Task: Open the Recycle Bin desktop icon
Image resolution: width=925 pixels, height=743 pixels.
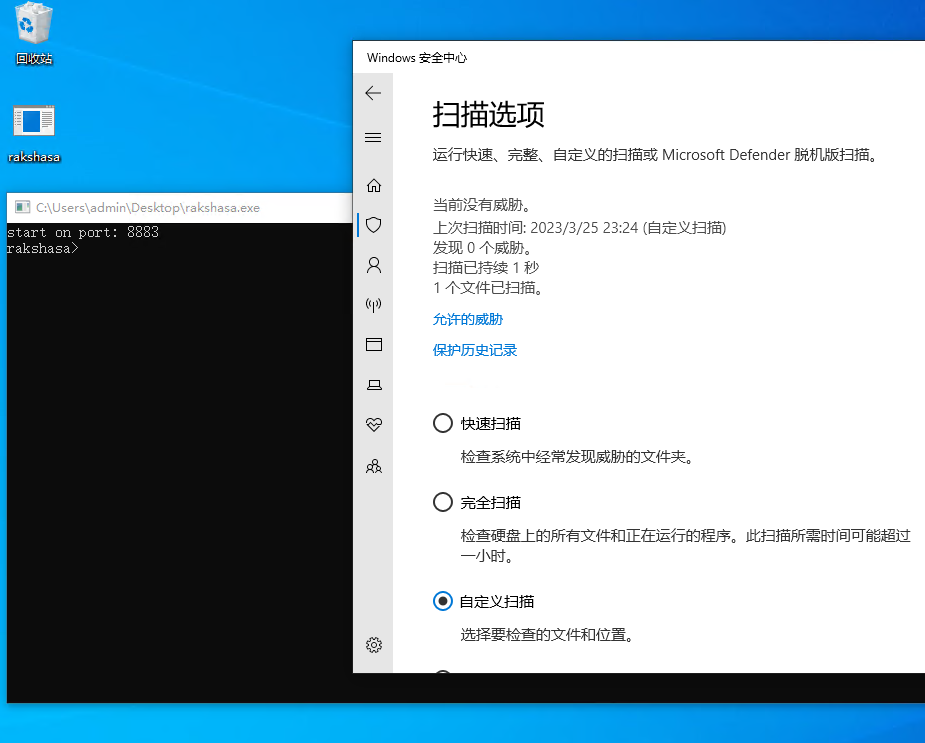Action: point(34,34)
